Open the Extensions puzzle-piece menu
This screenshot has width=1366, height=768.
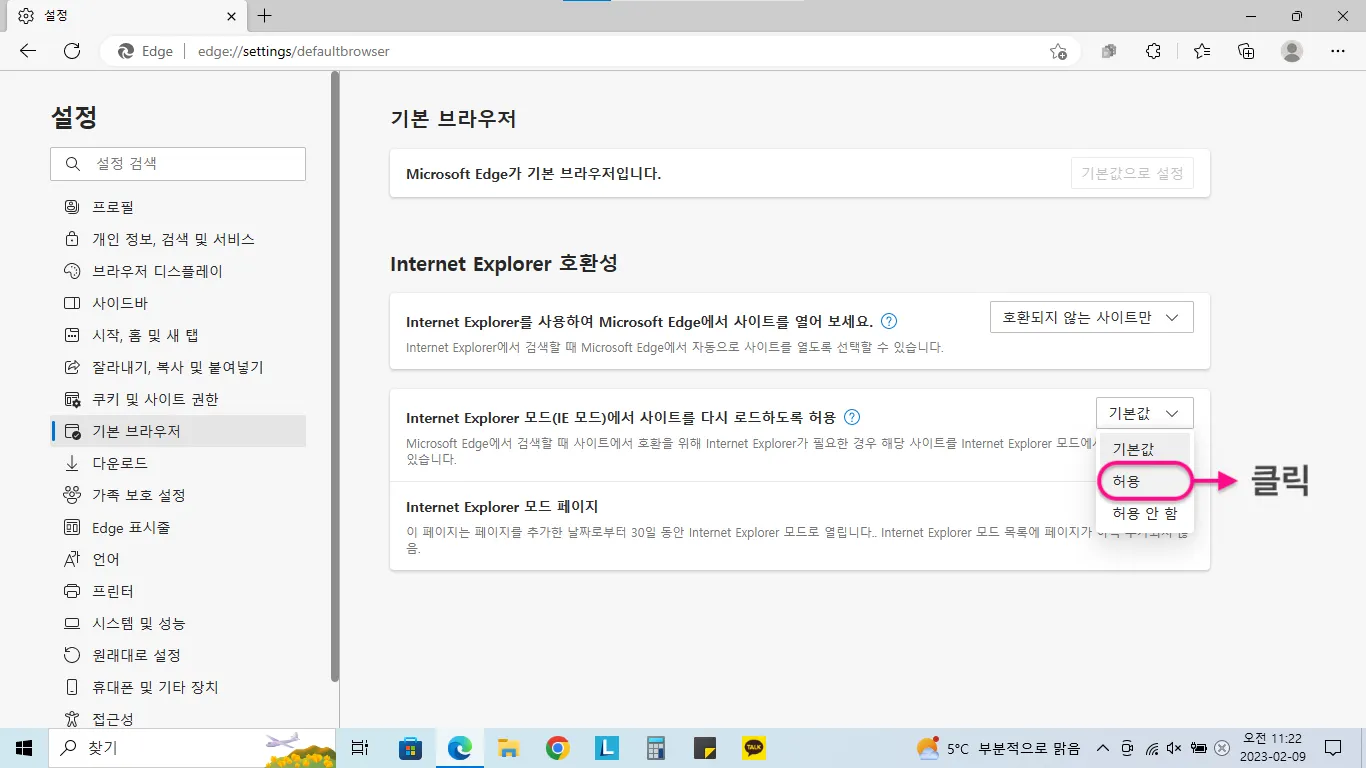(x=1153, y=51)
